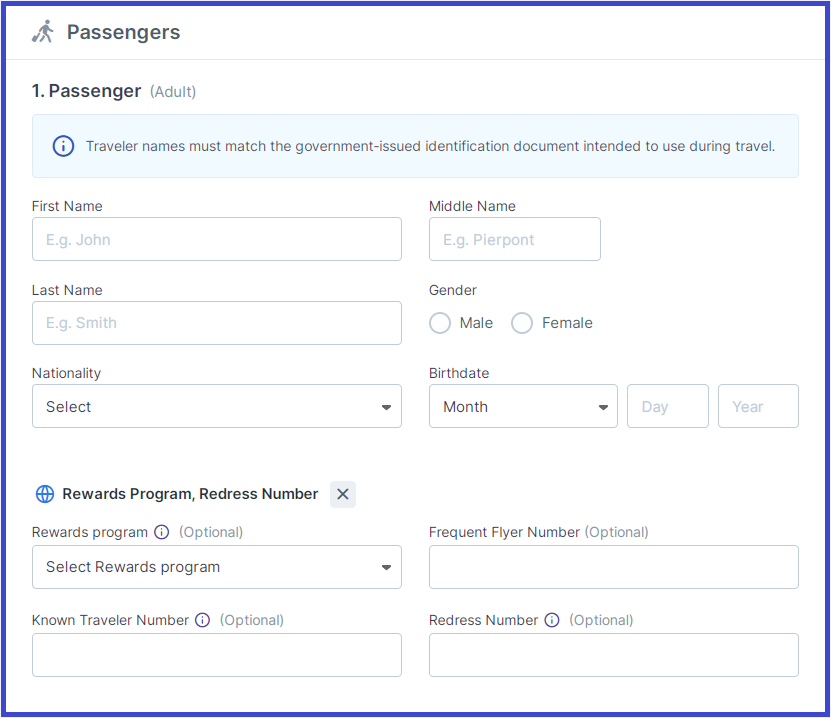The image size is (831, 718).
Task: Select the Male gender radio button
Action: [x=439, y=322]
